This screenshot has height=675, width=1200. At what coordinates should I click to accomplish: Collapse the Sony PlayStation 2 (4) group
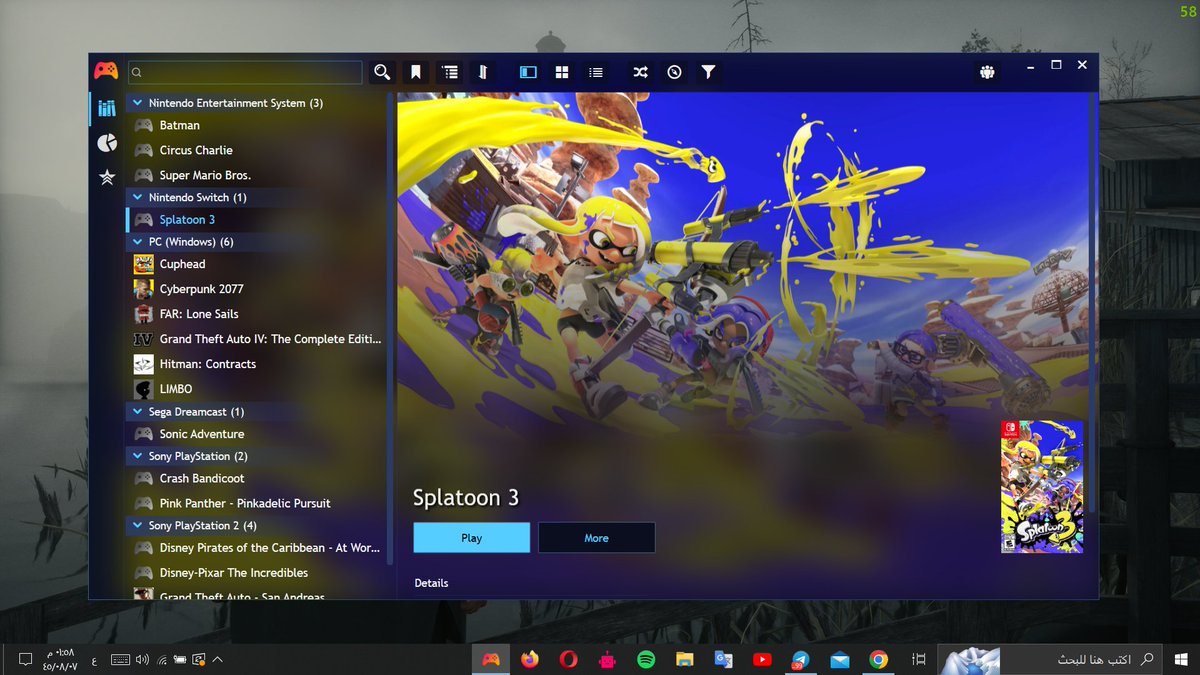click(x=138, y=525)
